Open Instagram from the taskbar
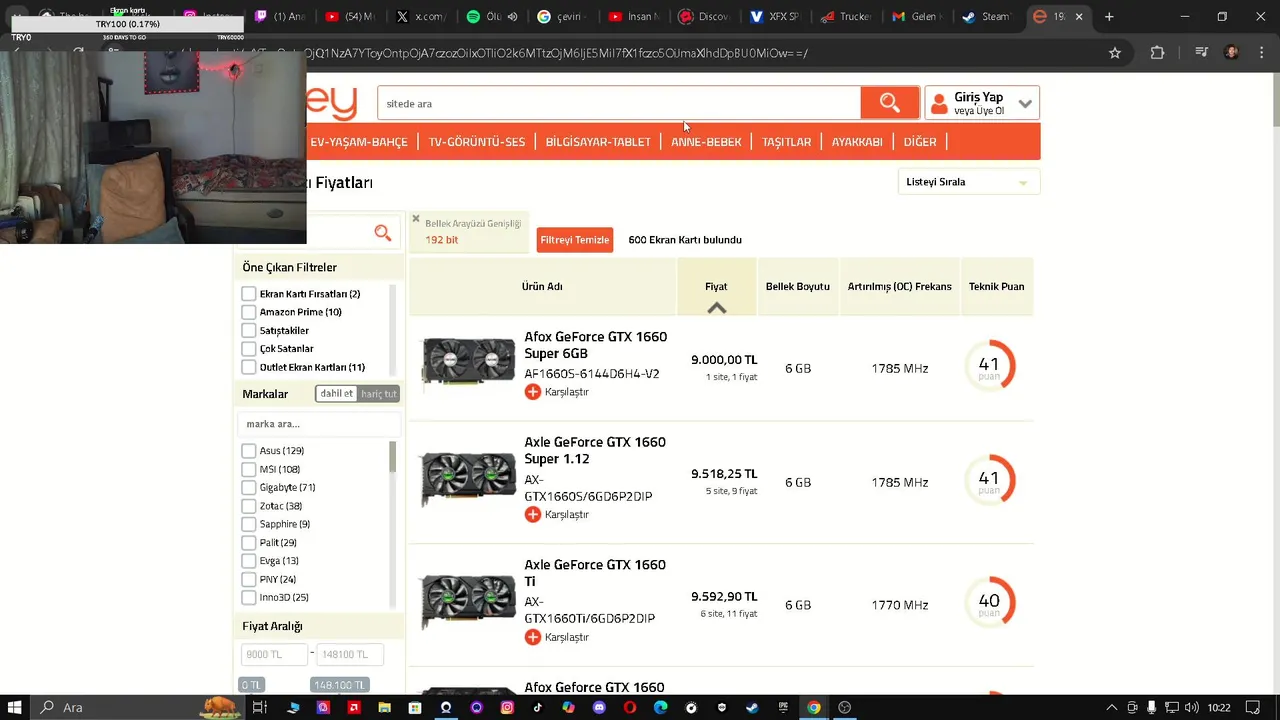 pos(507,707)
